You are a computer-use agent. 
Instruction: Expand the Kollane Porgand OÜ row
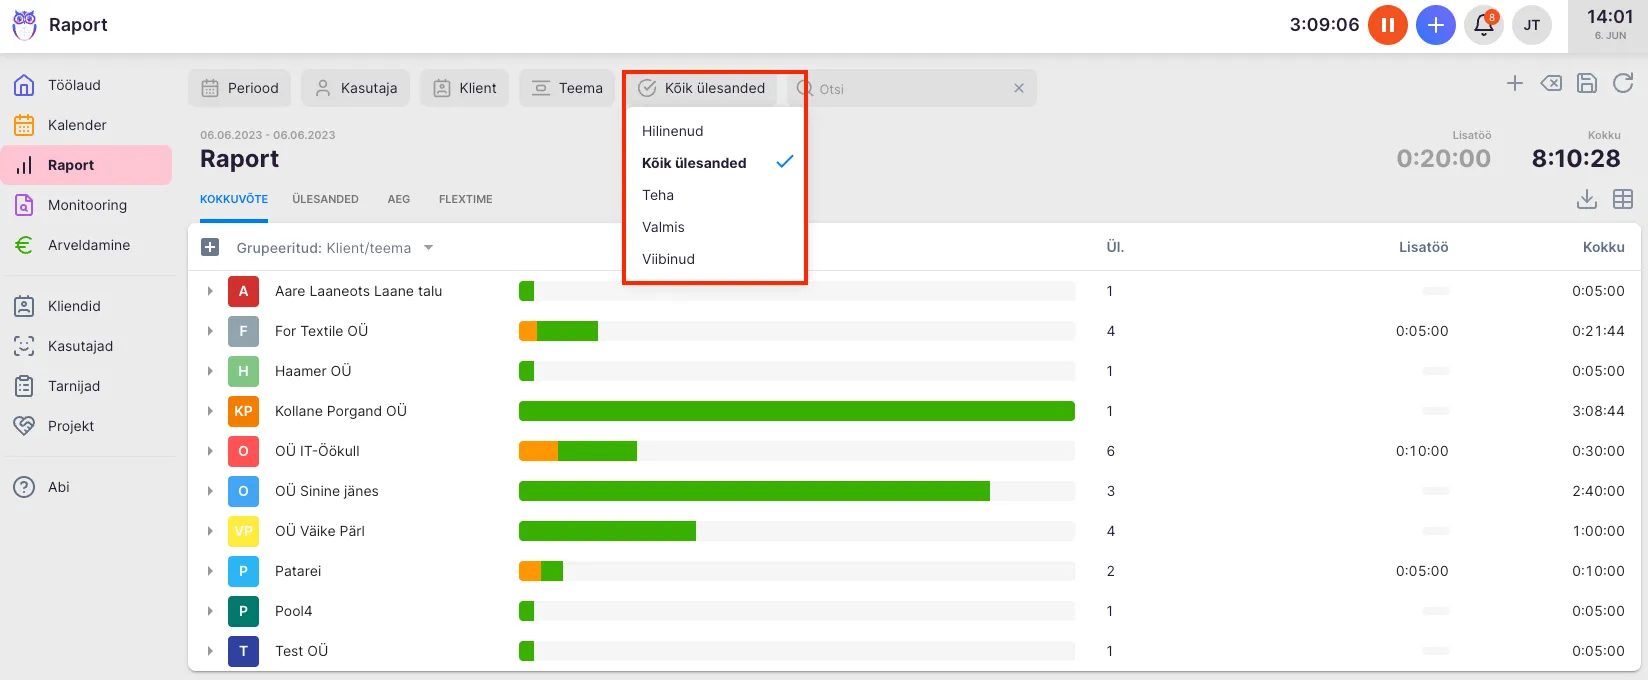click(x=210, y=411)
